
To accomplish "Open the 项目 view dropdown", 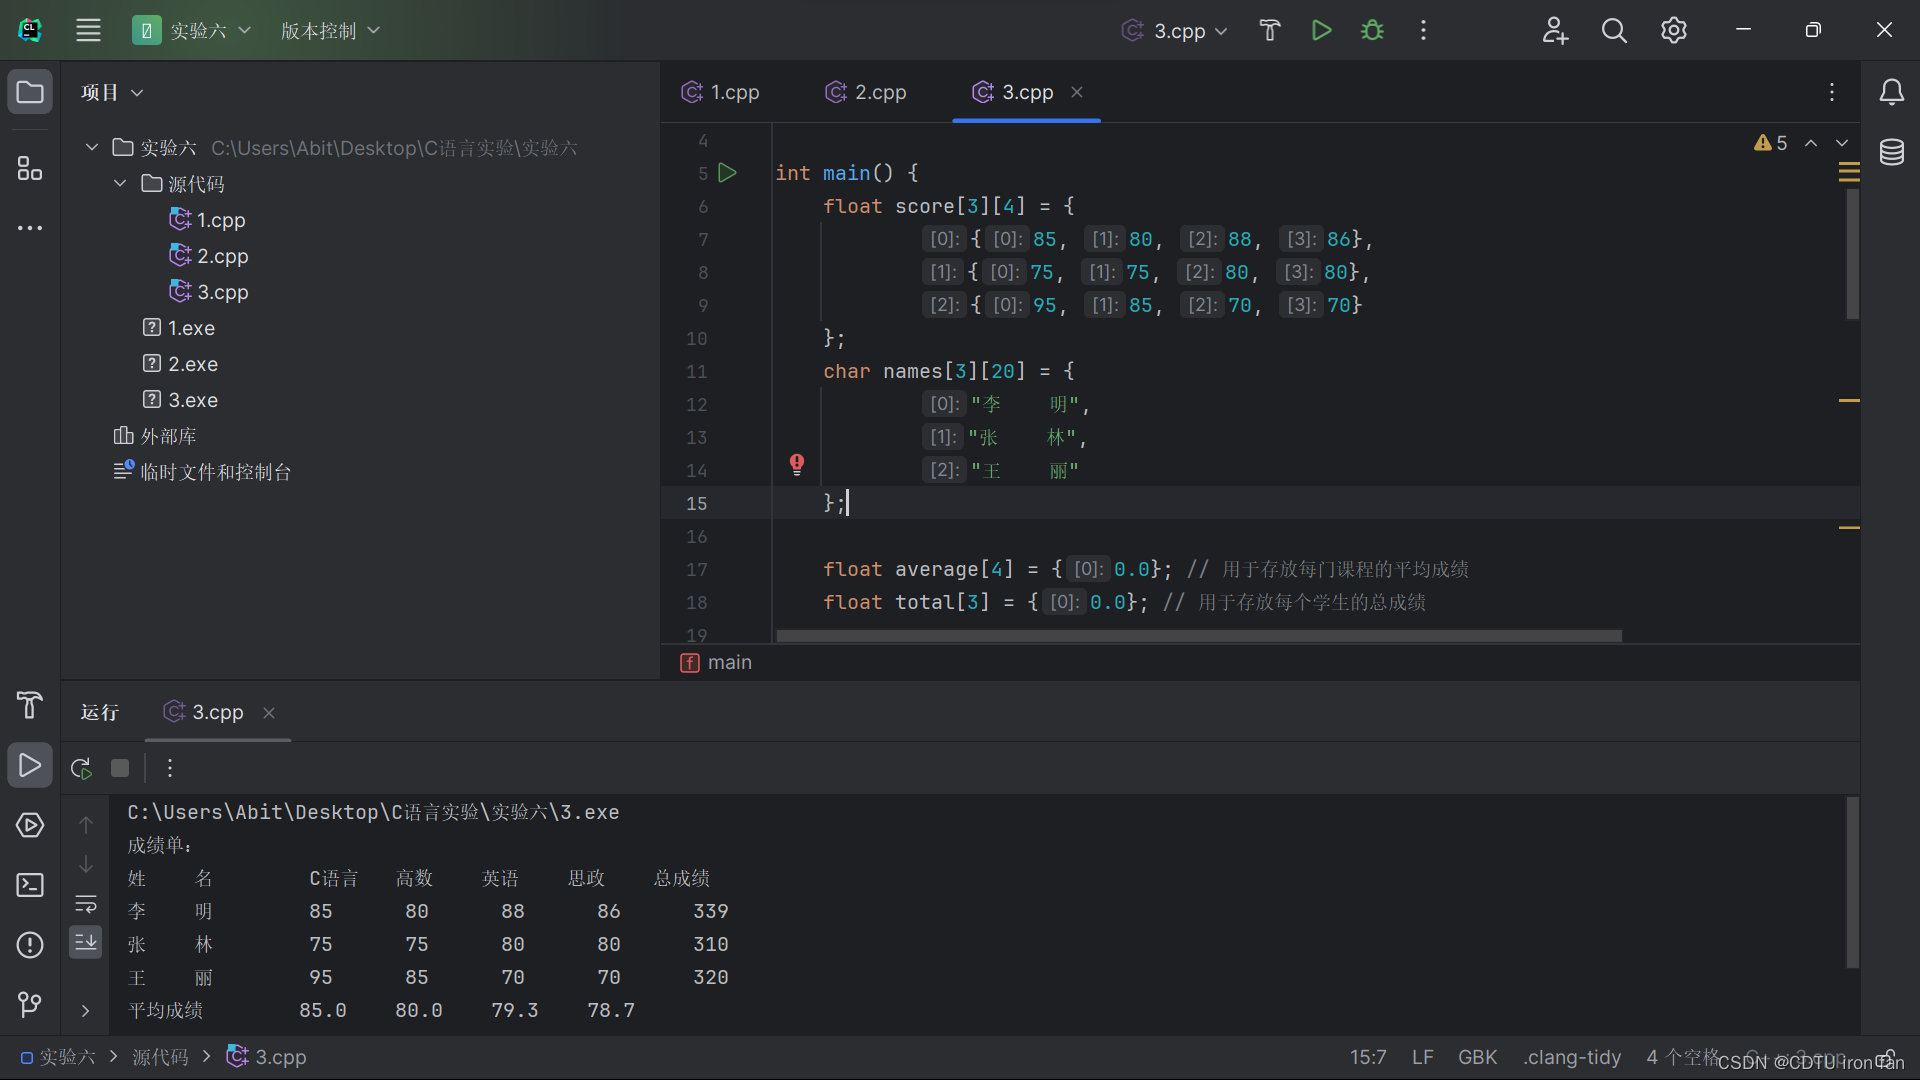I will (x=112, y=92).
